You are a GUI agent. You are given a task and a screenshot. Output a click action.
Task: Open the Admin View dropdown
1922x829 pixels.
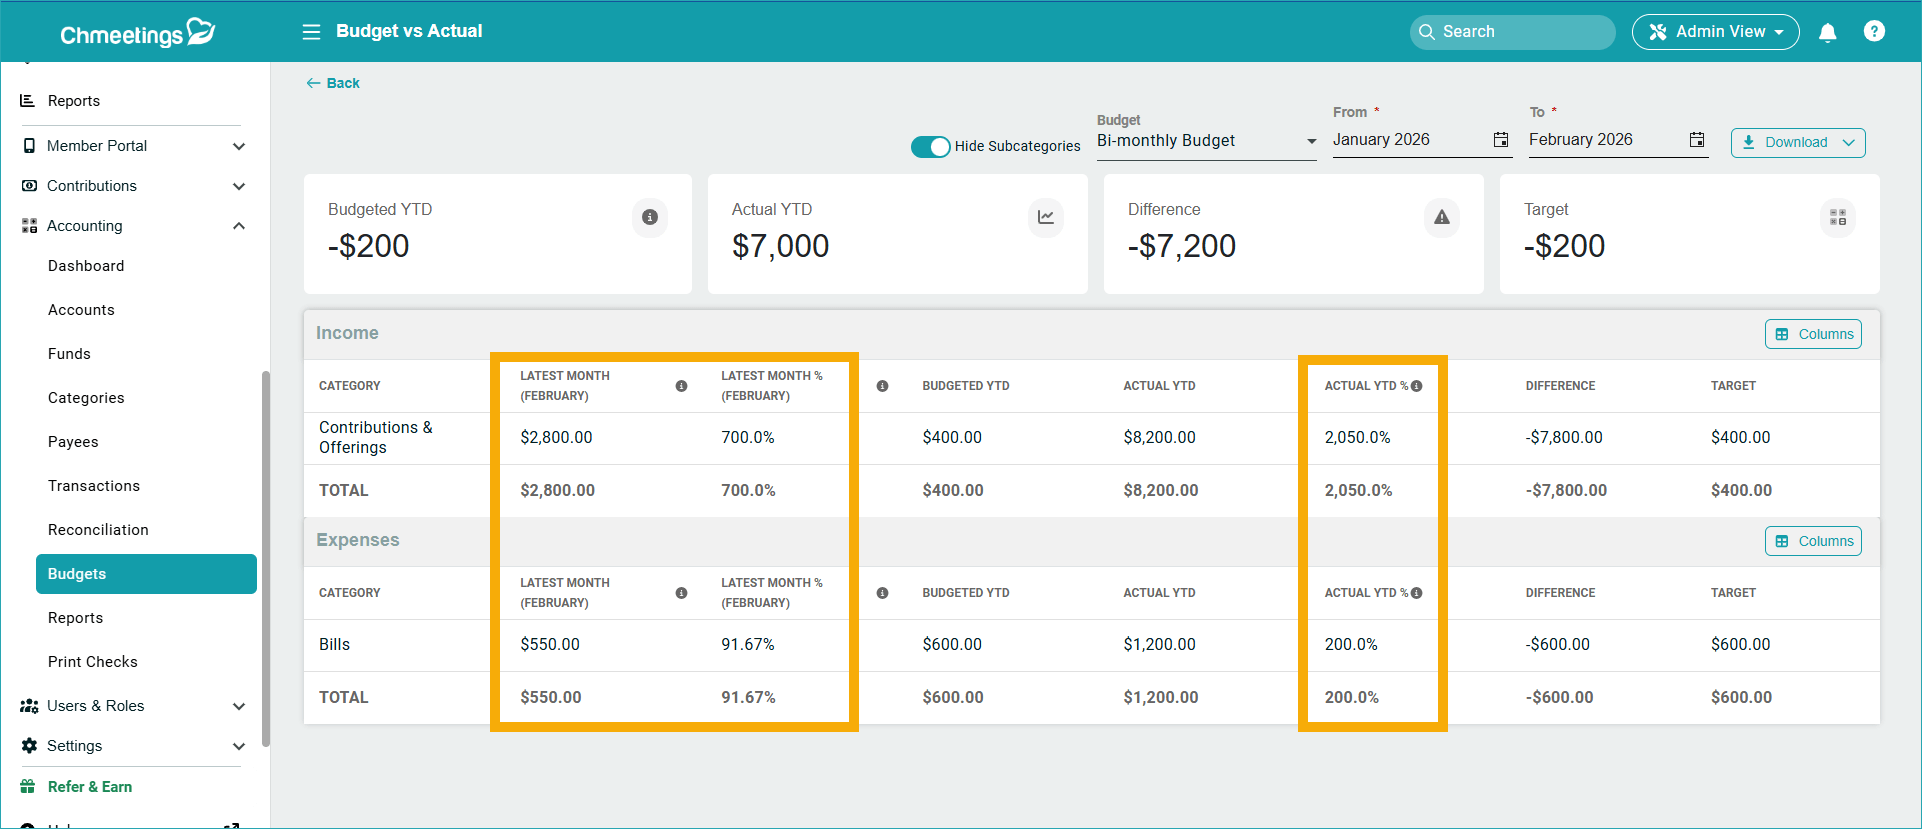click(x=1715, y=32)
